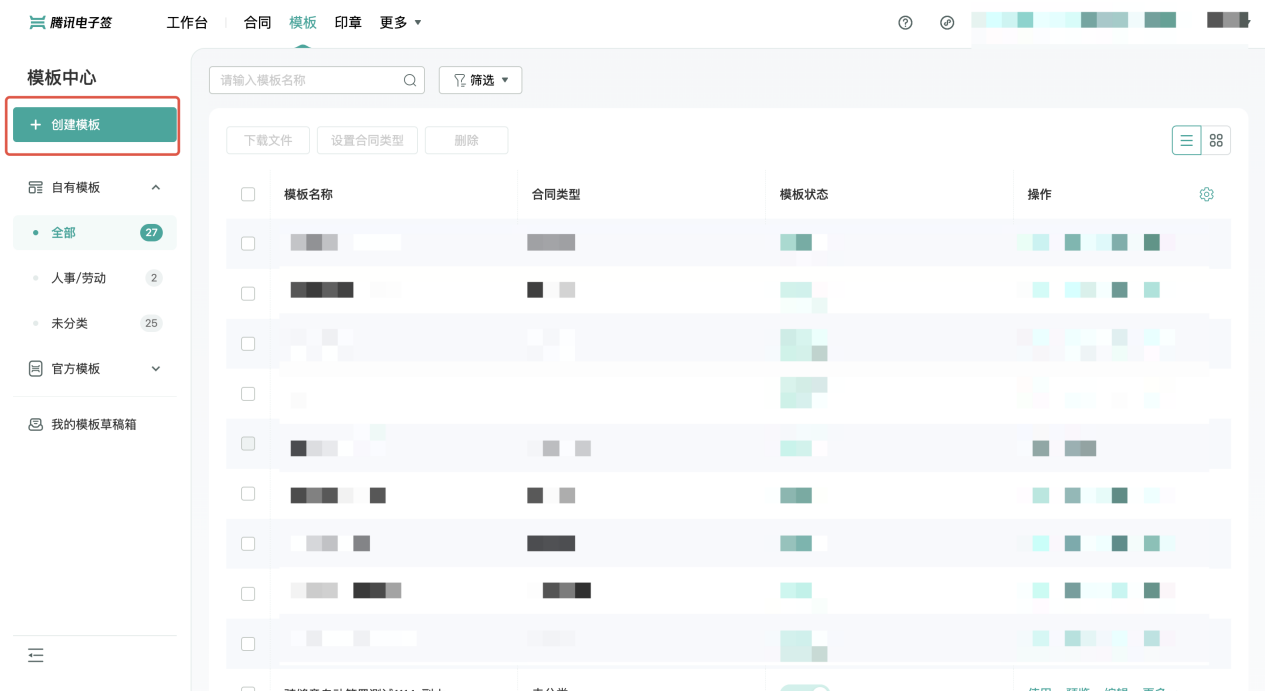The height and width of the screenshot is (691, 1265).
Task: Click the 模板状态 column header
Action: click(x=804, y=194)
